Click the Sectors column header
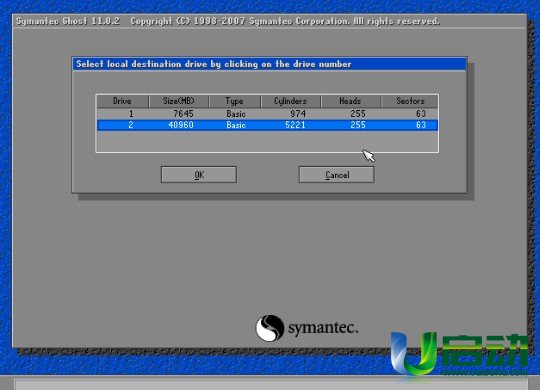Viewport: 540px width, 390px height. 409,101
